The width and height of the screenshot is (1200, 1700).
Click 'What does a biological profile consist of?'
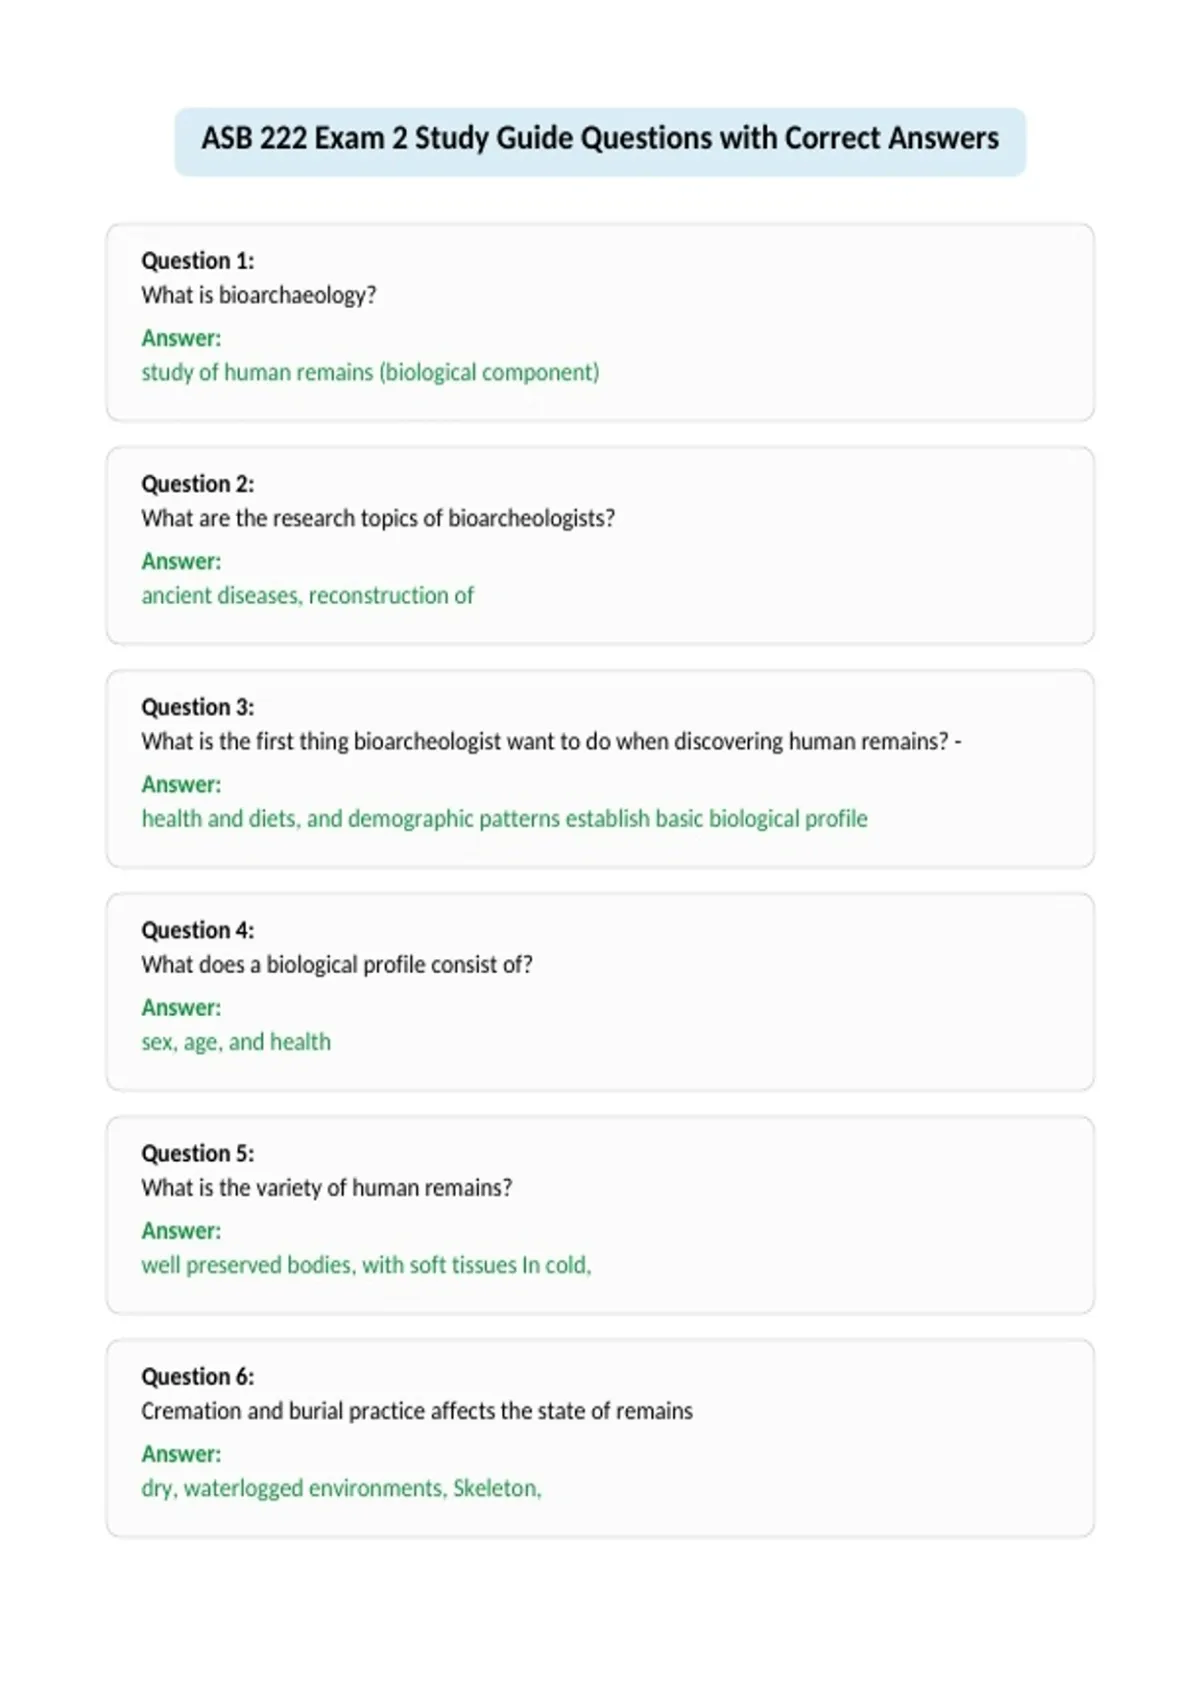pyautogui.click(x=337, y=964)
